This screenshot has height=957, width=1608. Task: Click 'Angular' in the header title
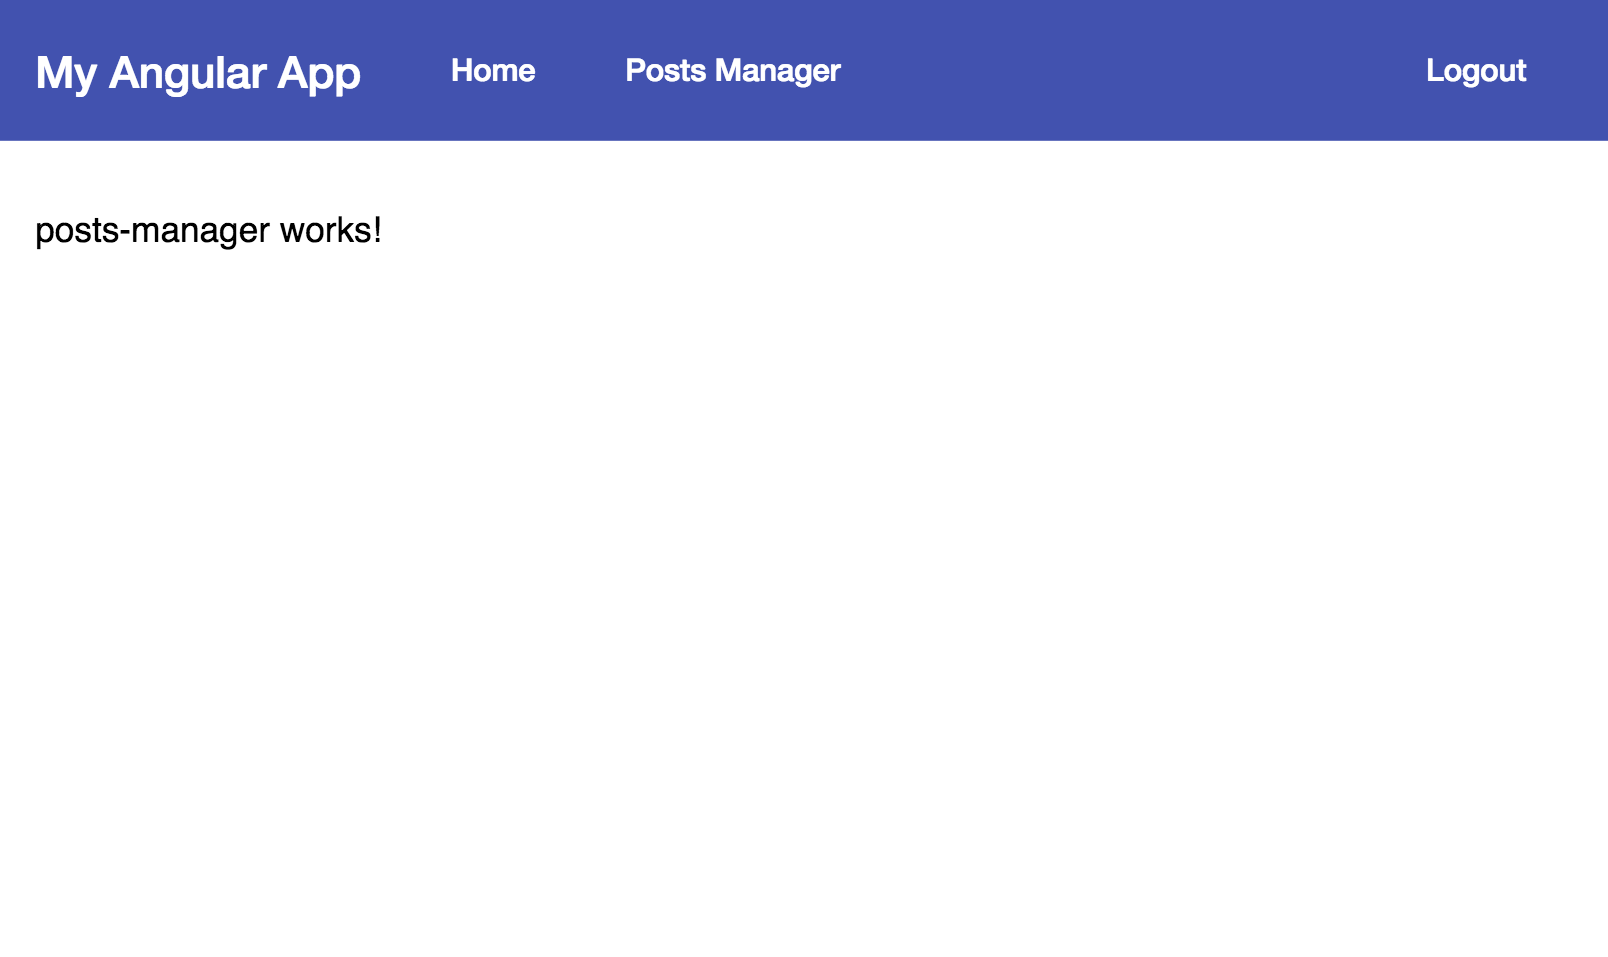[x=187, y=73]
